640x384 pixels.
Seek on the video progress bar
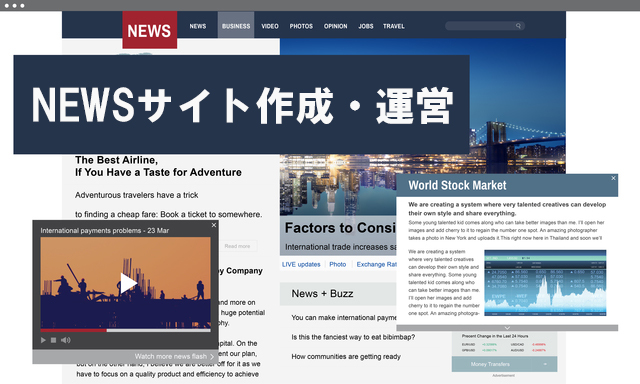point(126,330)
